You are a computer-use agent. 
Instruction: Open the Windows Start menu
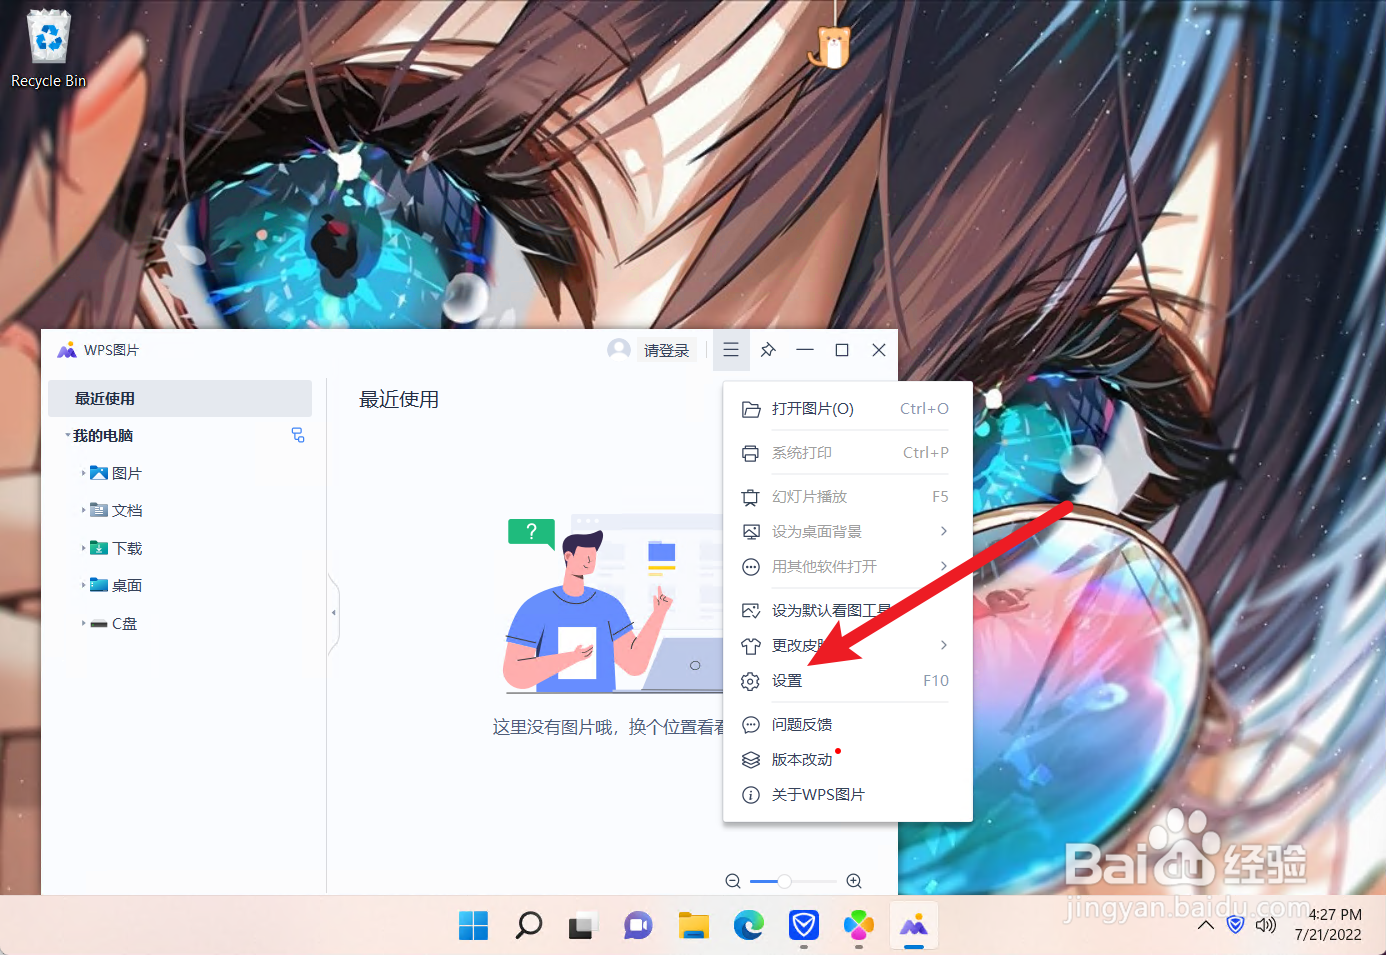pyautogui.click(x=473, y=926)
